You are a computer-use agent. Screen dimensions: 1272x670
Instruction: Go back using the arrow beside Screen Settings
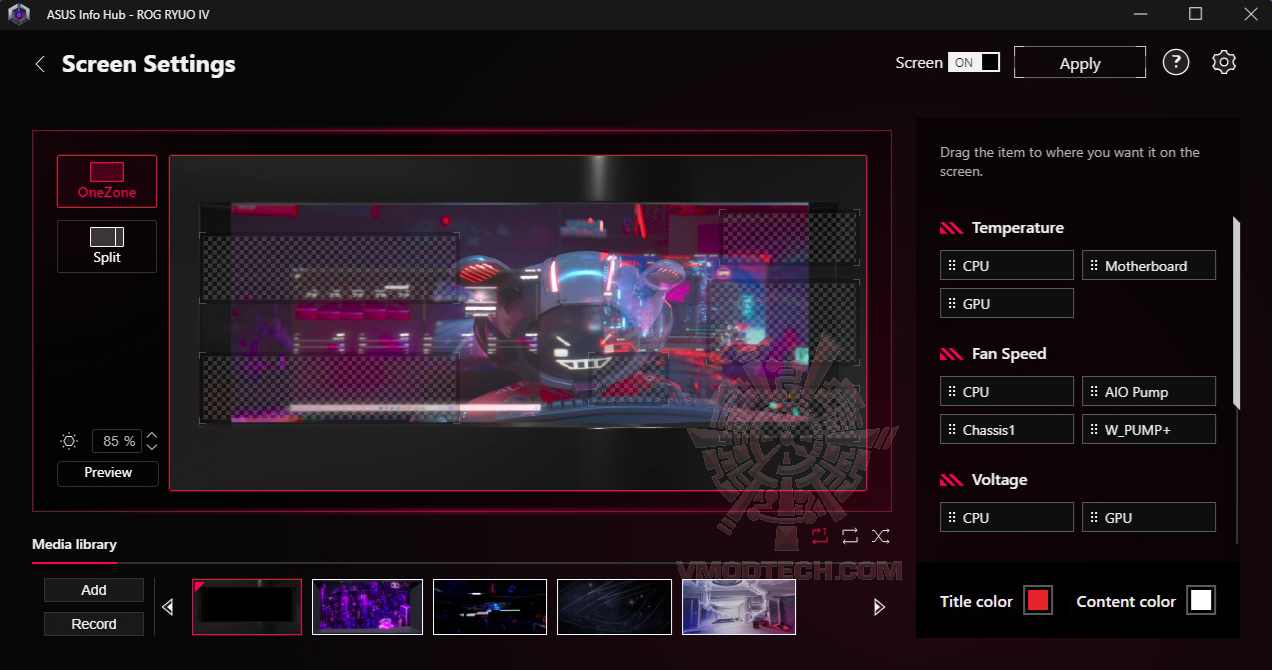click(x=40, y=64)
